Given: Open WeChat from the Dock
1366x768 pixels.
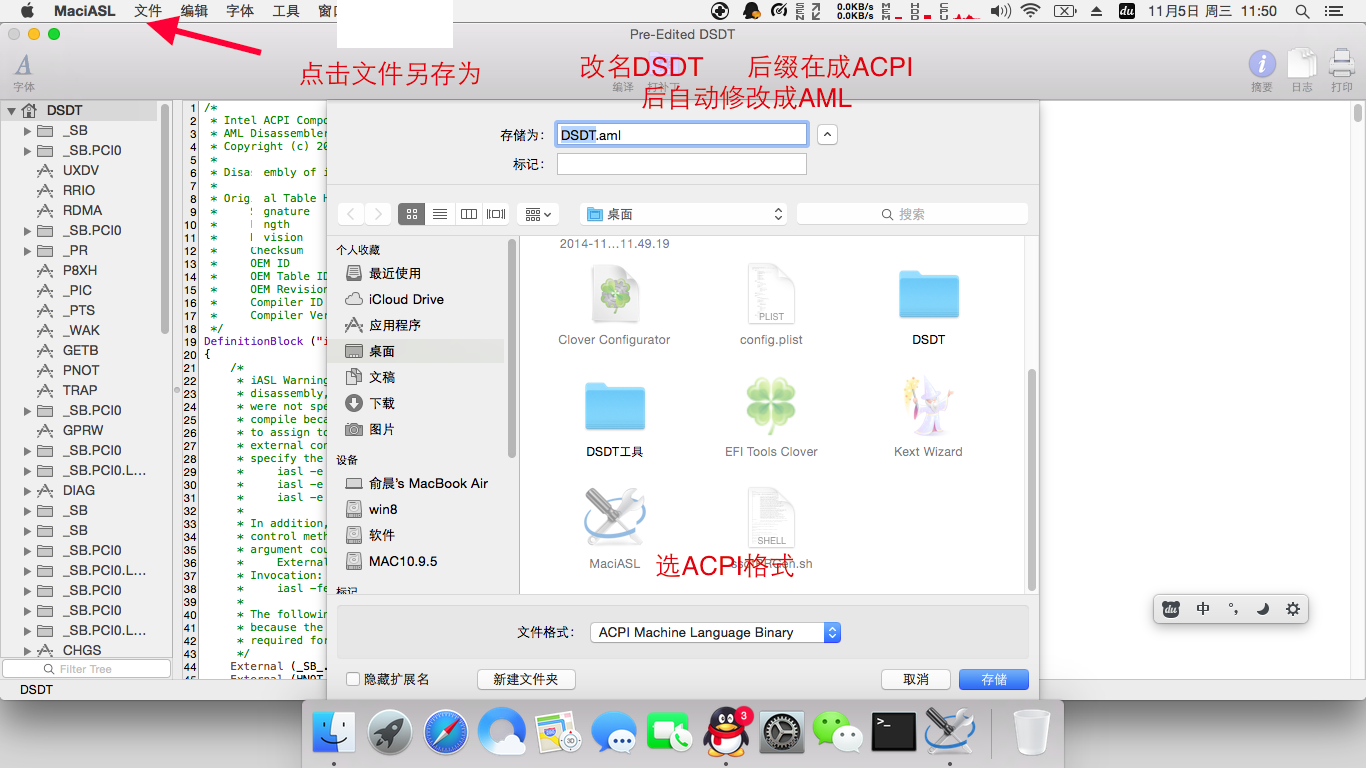Looking at the screenshot, I should pyautogui.click(x=838, y=732).
